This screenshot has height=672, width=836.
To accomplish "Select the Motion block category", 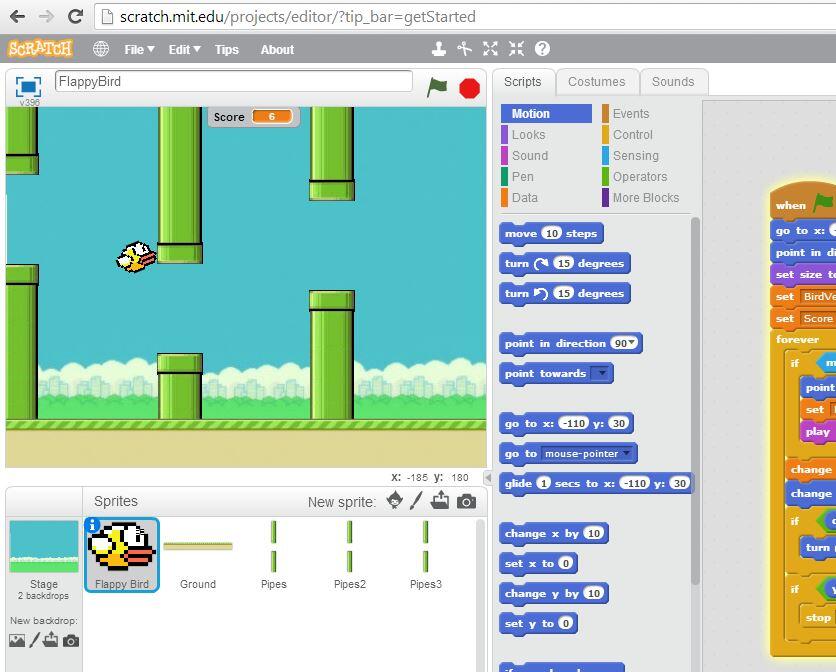I will [x=546, y=114].
